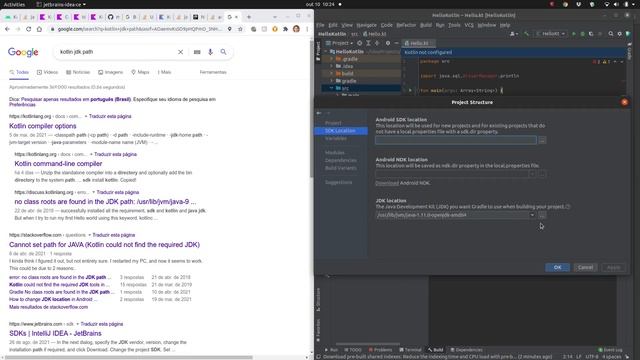Image resolution: width=640 pixels, height=360 pixels.
Task: Switch to the Maps results tab
Action: coord(140,72)
